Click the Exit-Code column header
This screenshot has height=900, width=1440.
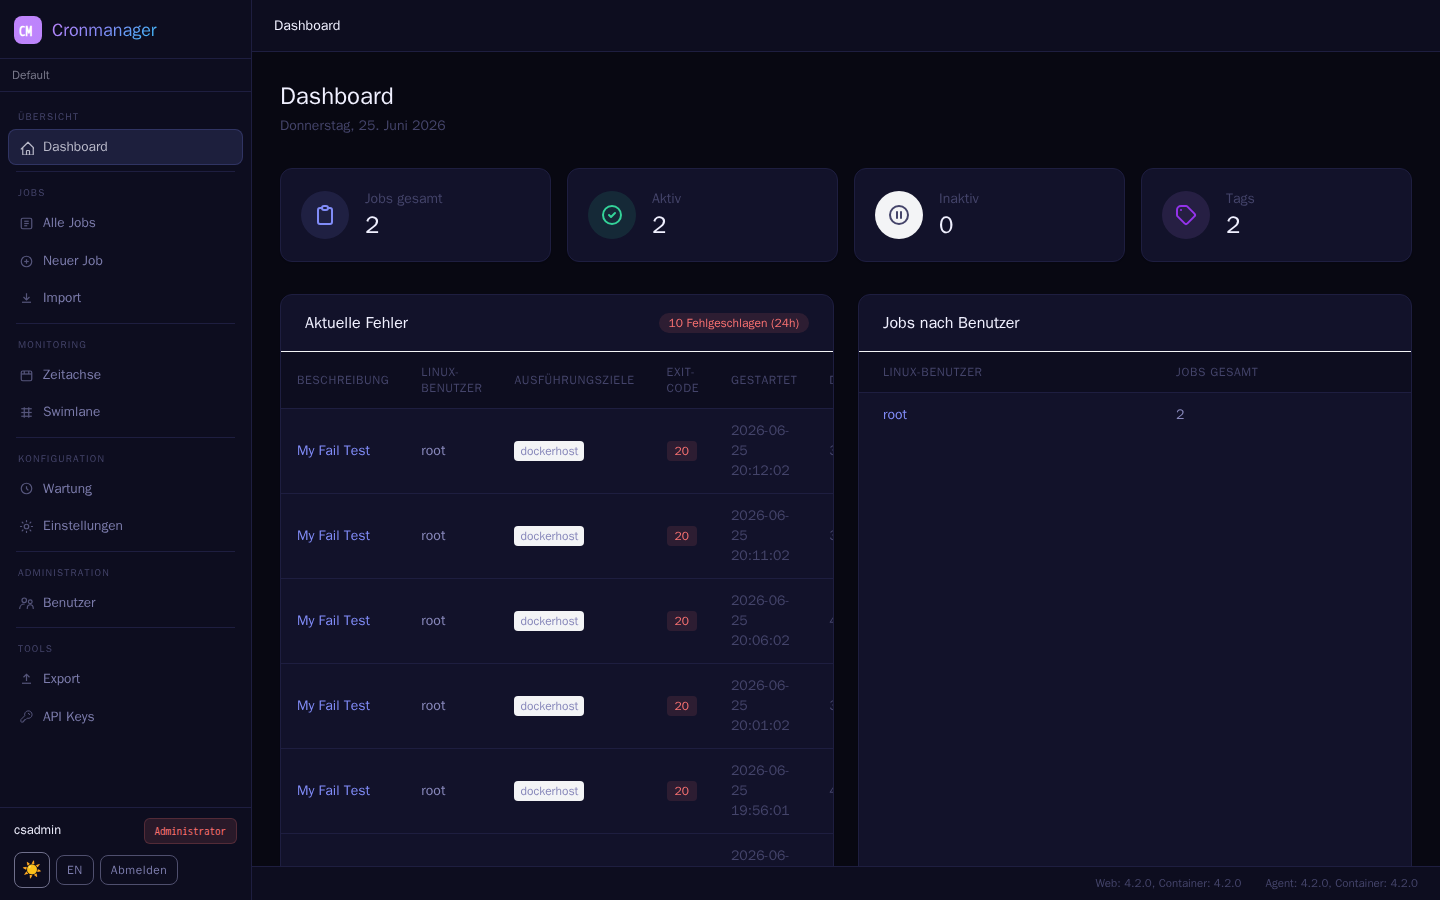tap(683, 380)
